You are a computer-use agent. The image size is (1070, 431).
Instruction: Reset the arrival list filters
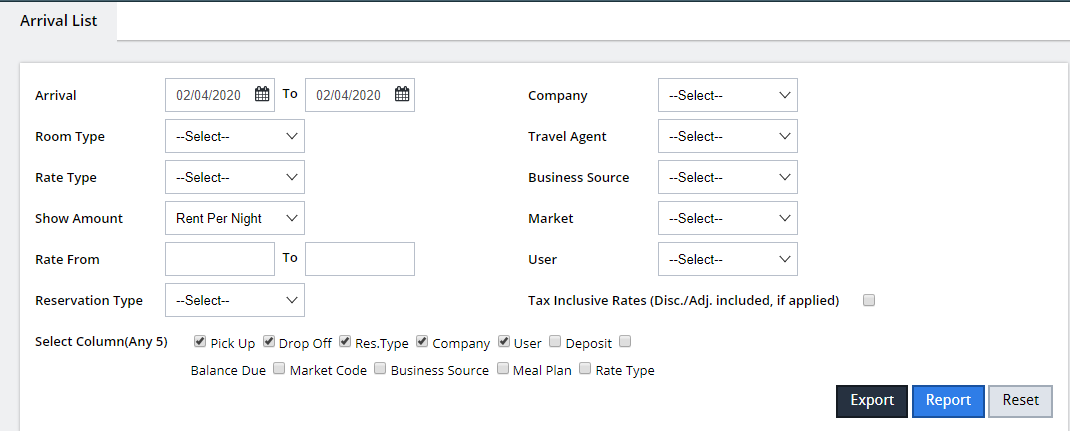(1020, 400)
